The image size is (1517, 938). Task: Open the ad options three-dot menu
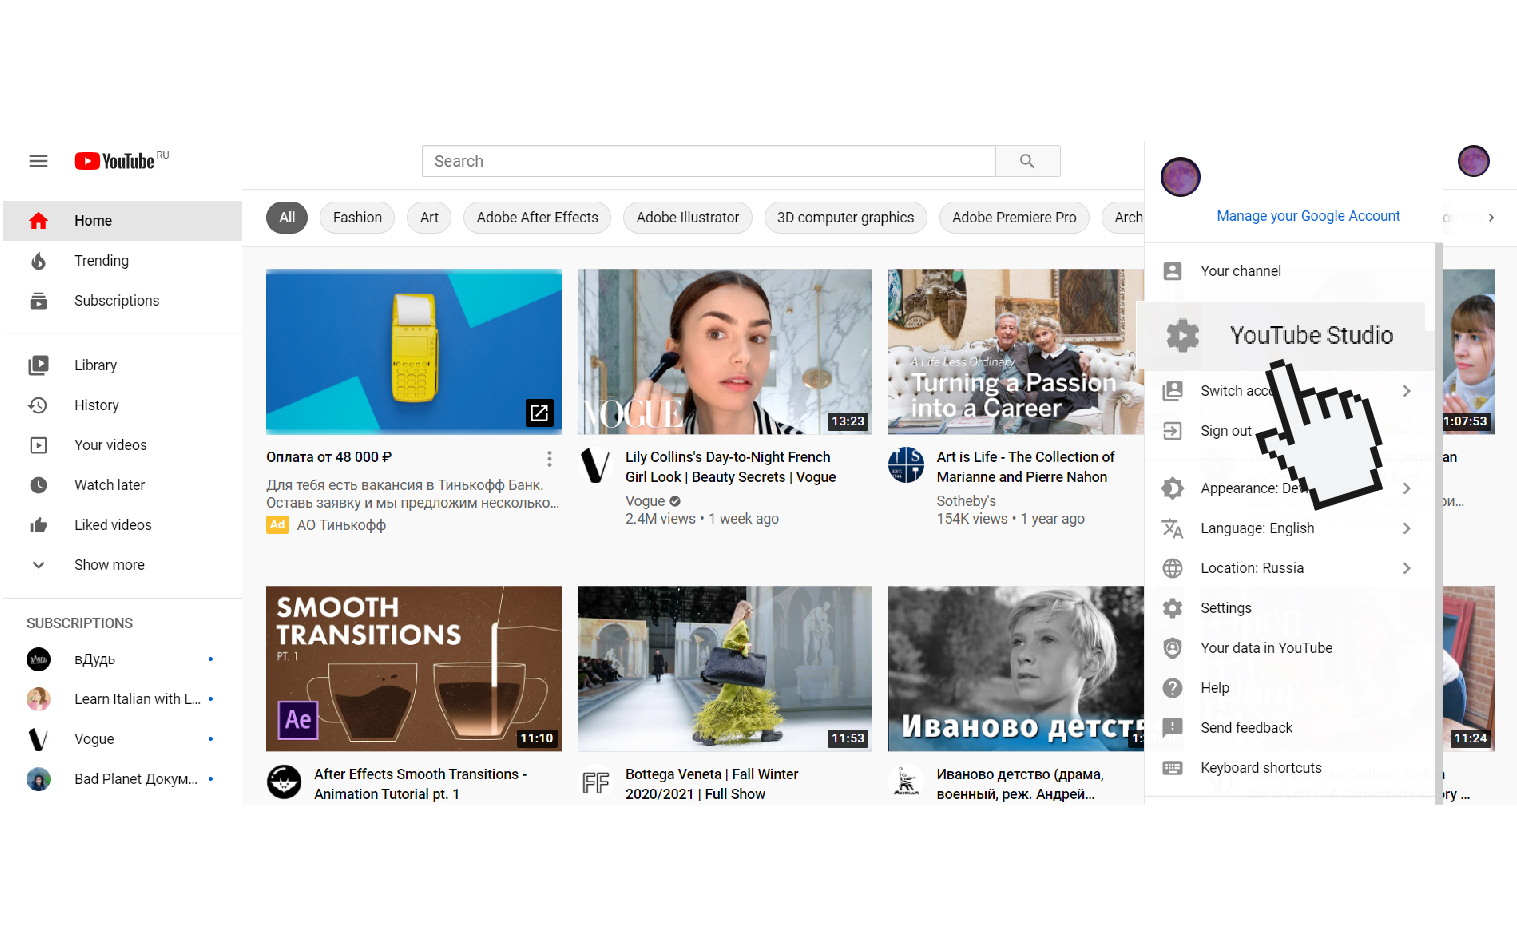549,458
